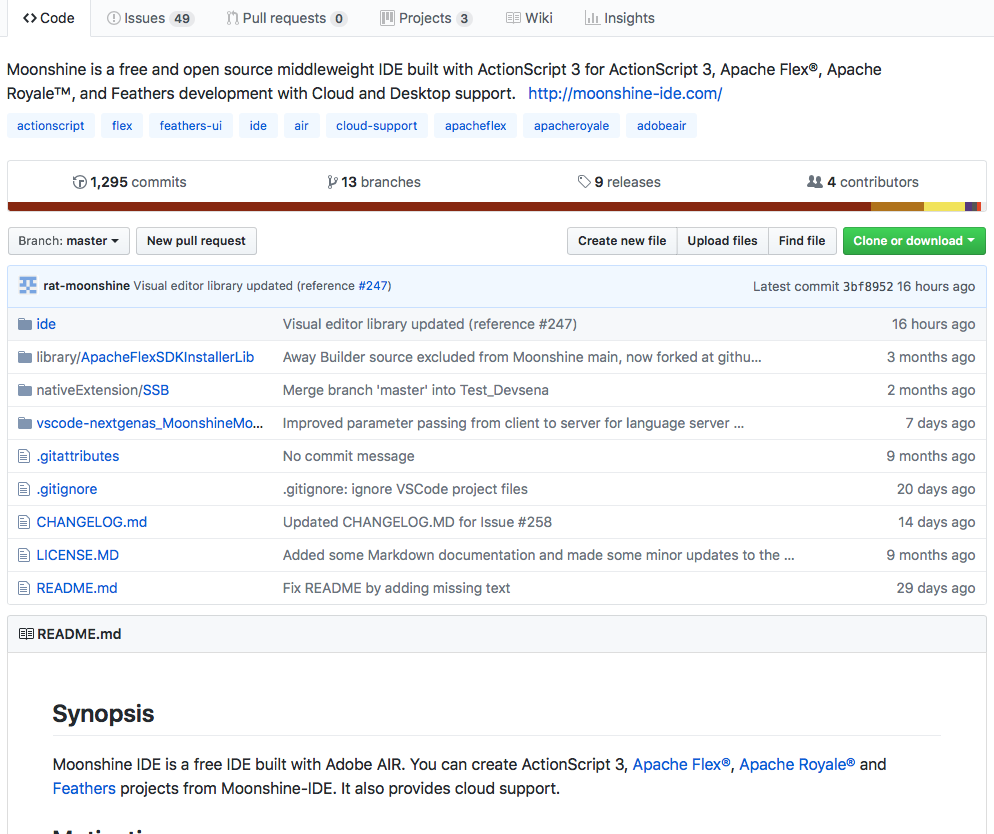This screenshot has height=834, width=994.
Task: Select the ide topic tag
Action: coord(258,125)
